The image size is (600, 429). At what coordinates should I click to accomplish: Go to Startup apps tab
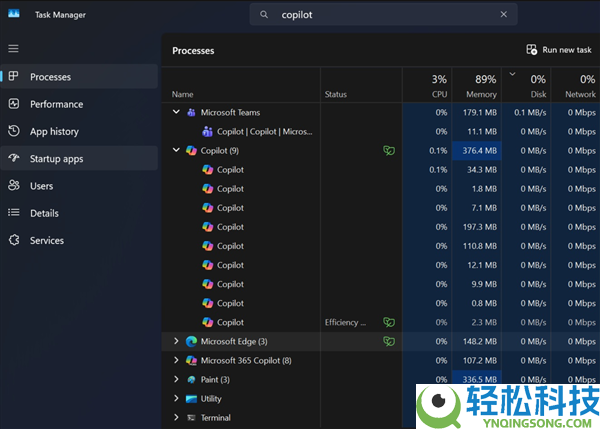(79, 158)
